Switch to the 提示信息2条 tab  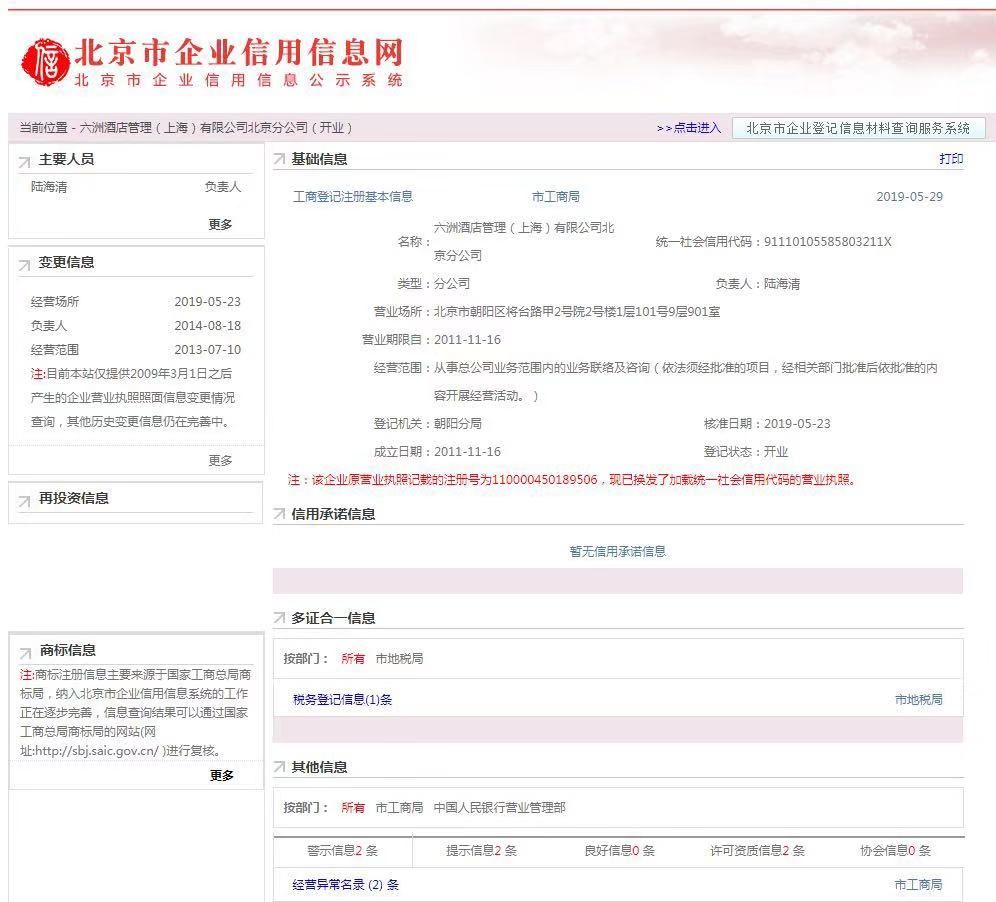click(481, 851)
